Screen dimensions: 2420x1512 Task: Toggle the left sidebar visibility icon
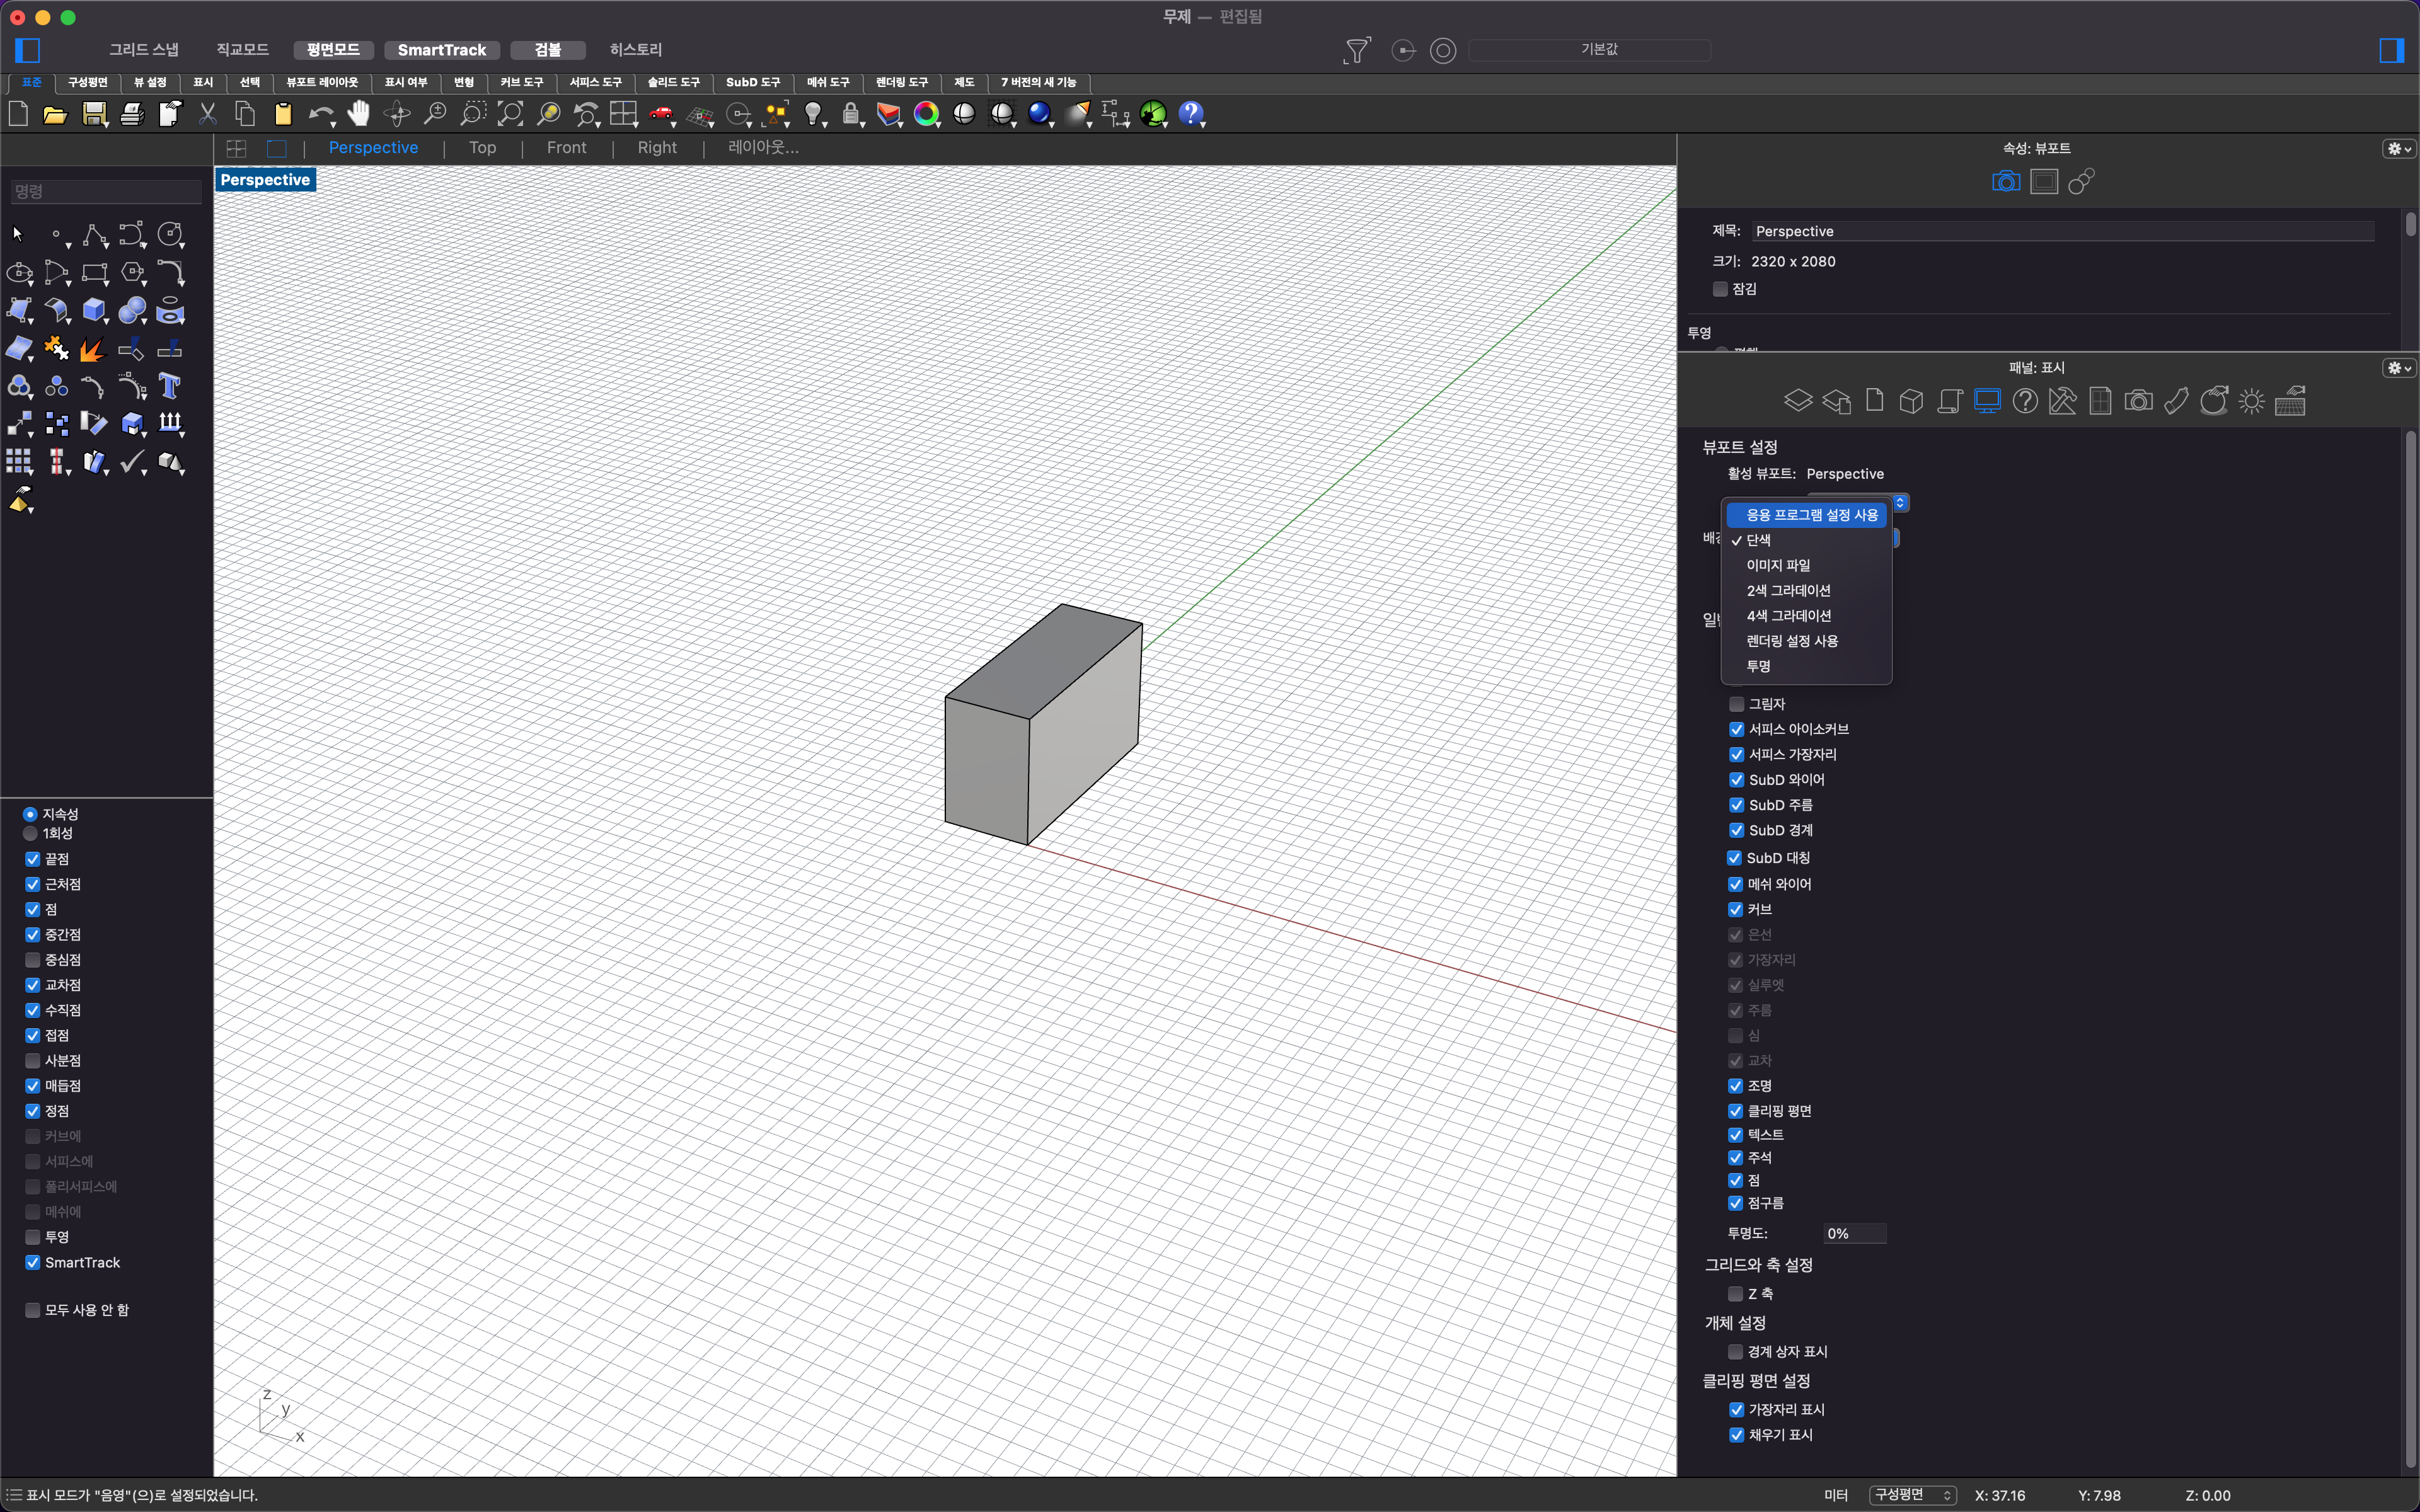tap(28, 50)
